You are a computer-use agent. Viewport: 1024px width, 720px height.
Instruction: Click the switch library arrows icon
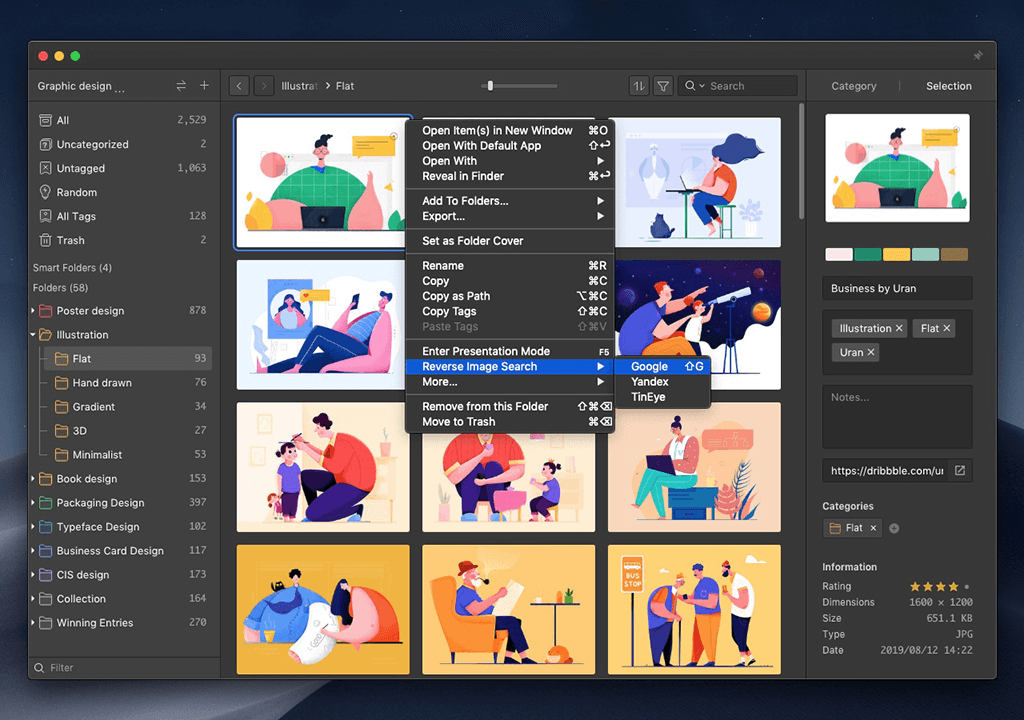point(181,86)
